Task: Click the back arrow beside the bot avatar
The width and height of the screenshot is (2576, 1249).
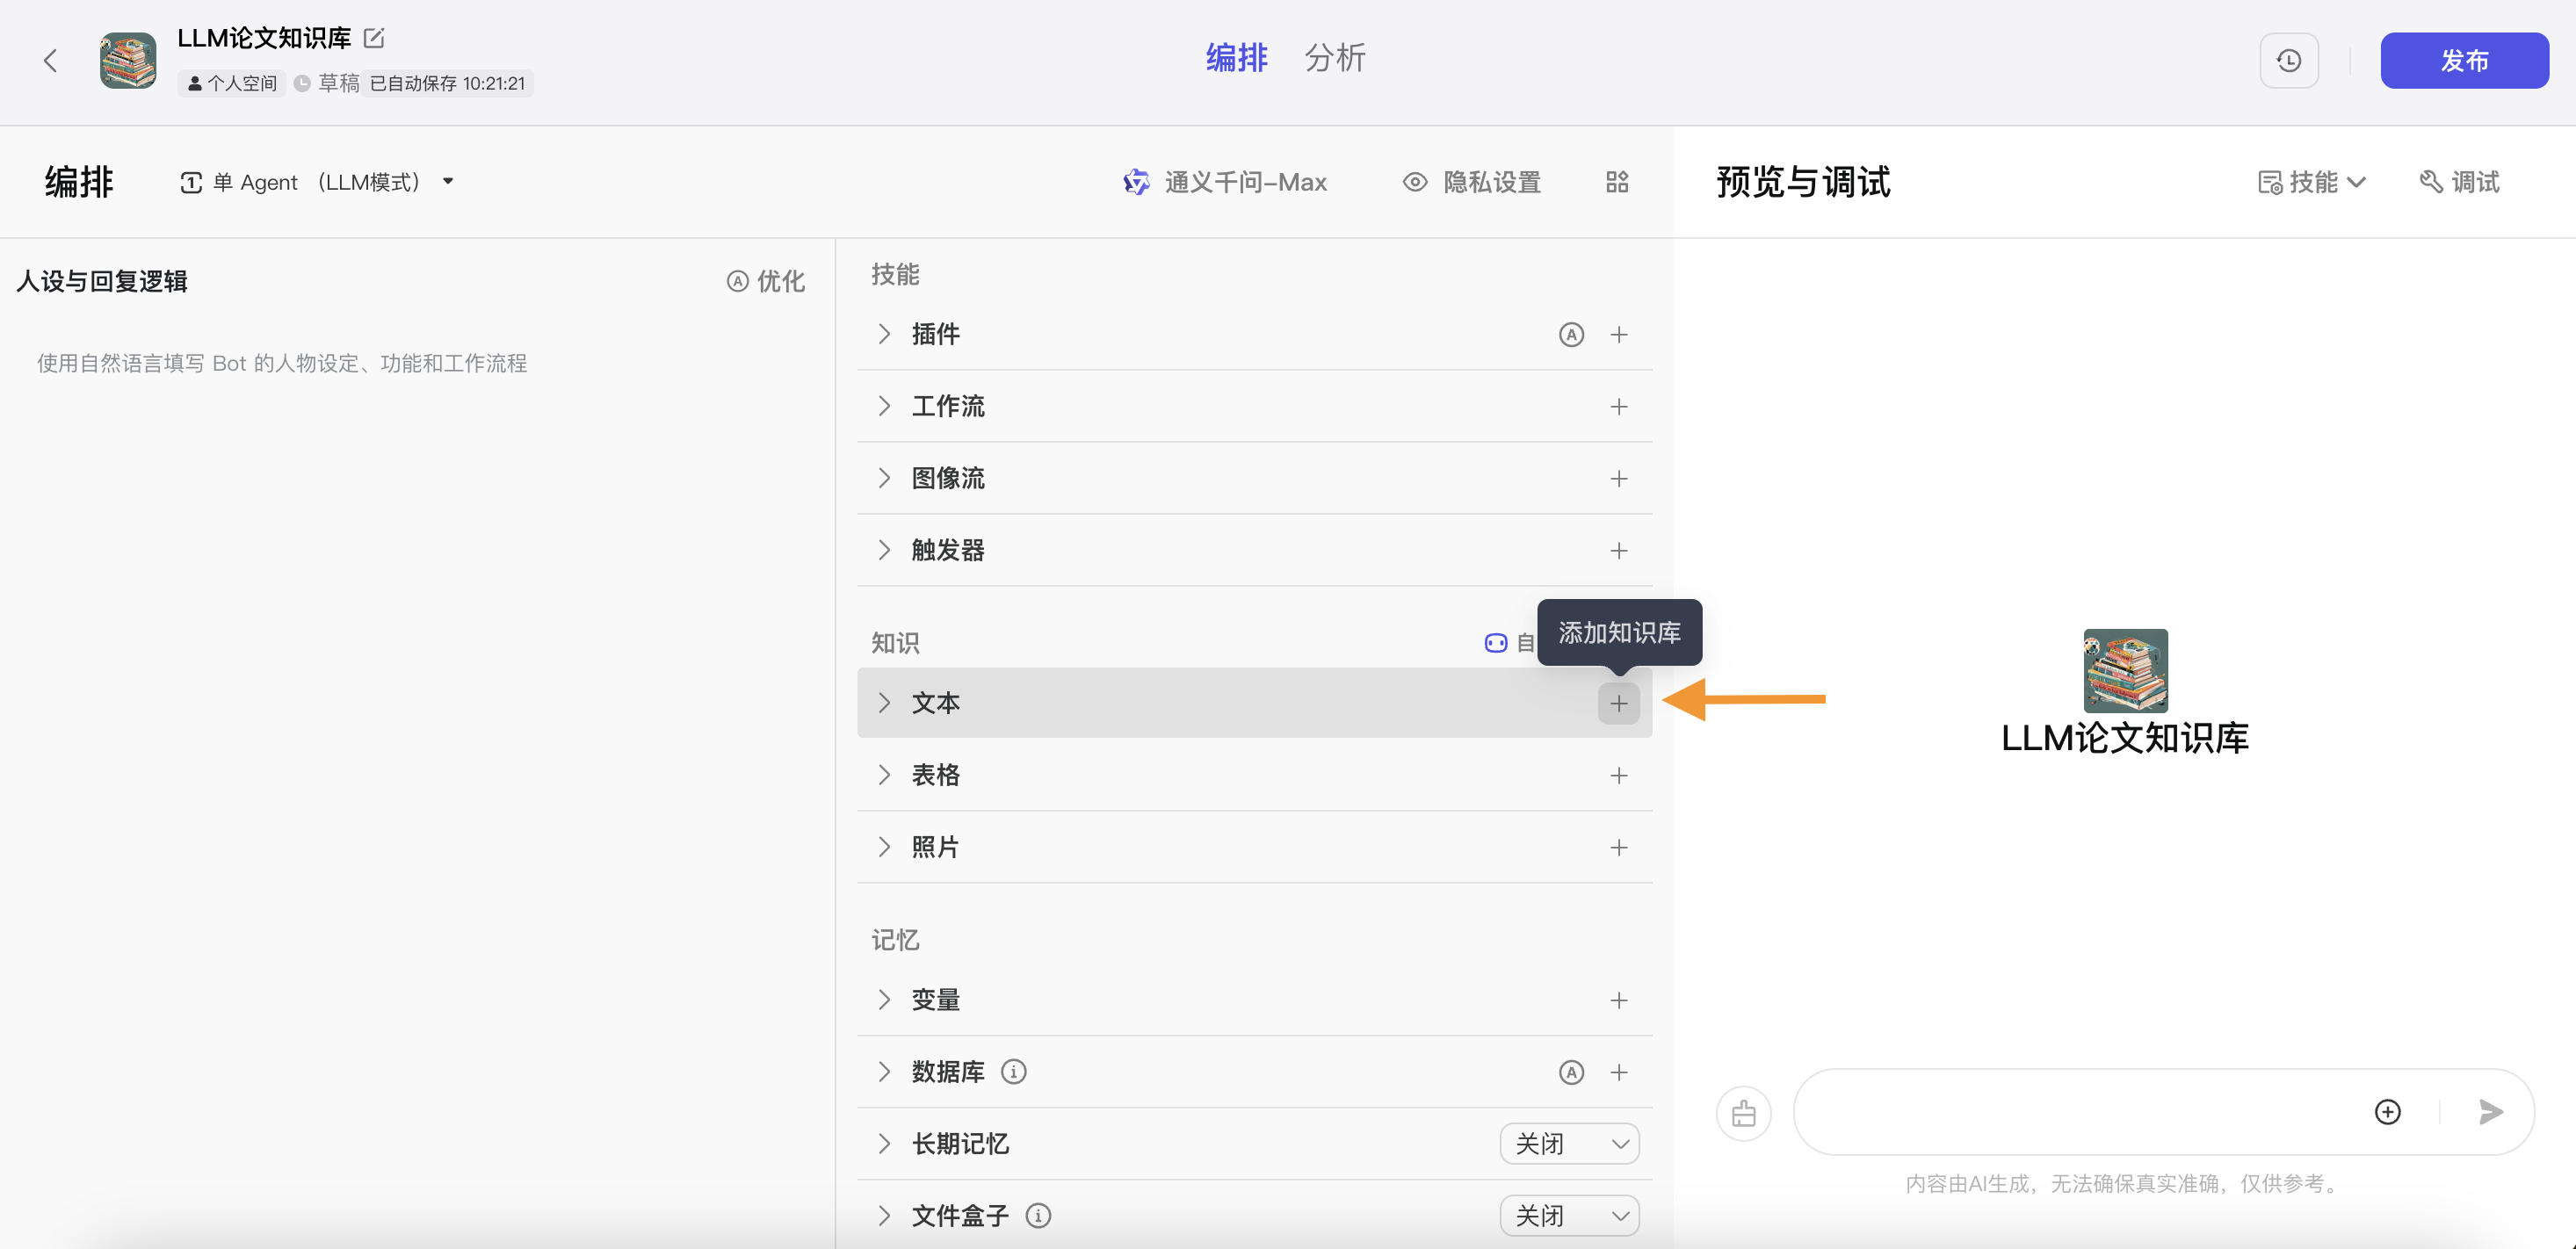Action: [50, 60]
